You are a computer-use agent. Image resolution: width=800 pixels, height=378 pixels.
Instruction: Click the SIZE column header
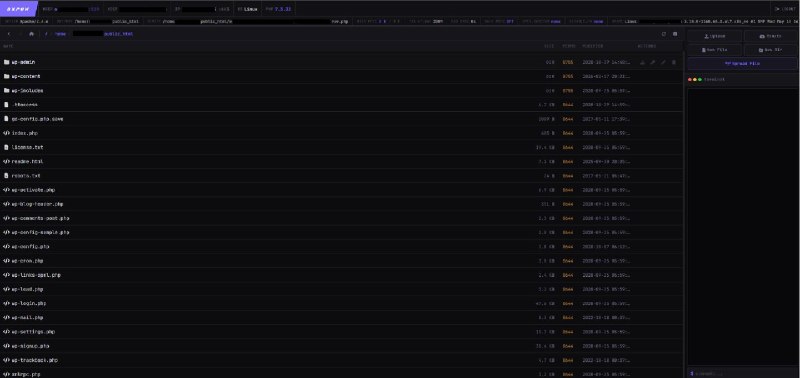(x=549, y=46)
